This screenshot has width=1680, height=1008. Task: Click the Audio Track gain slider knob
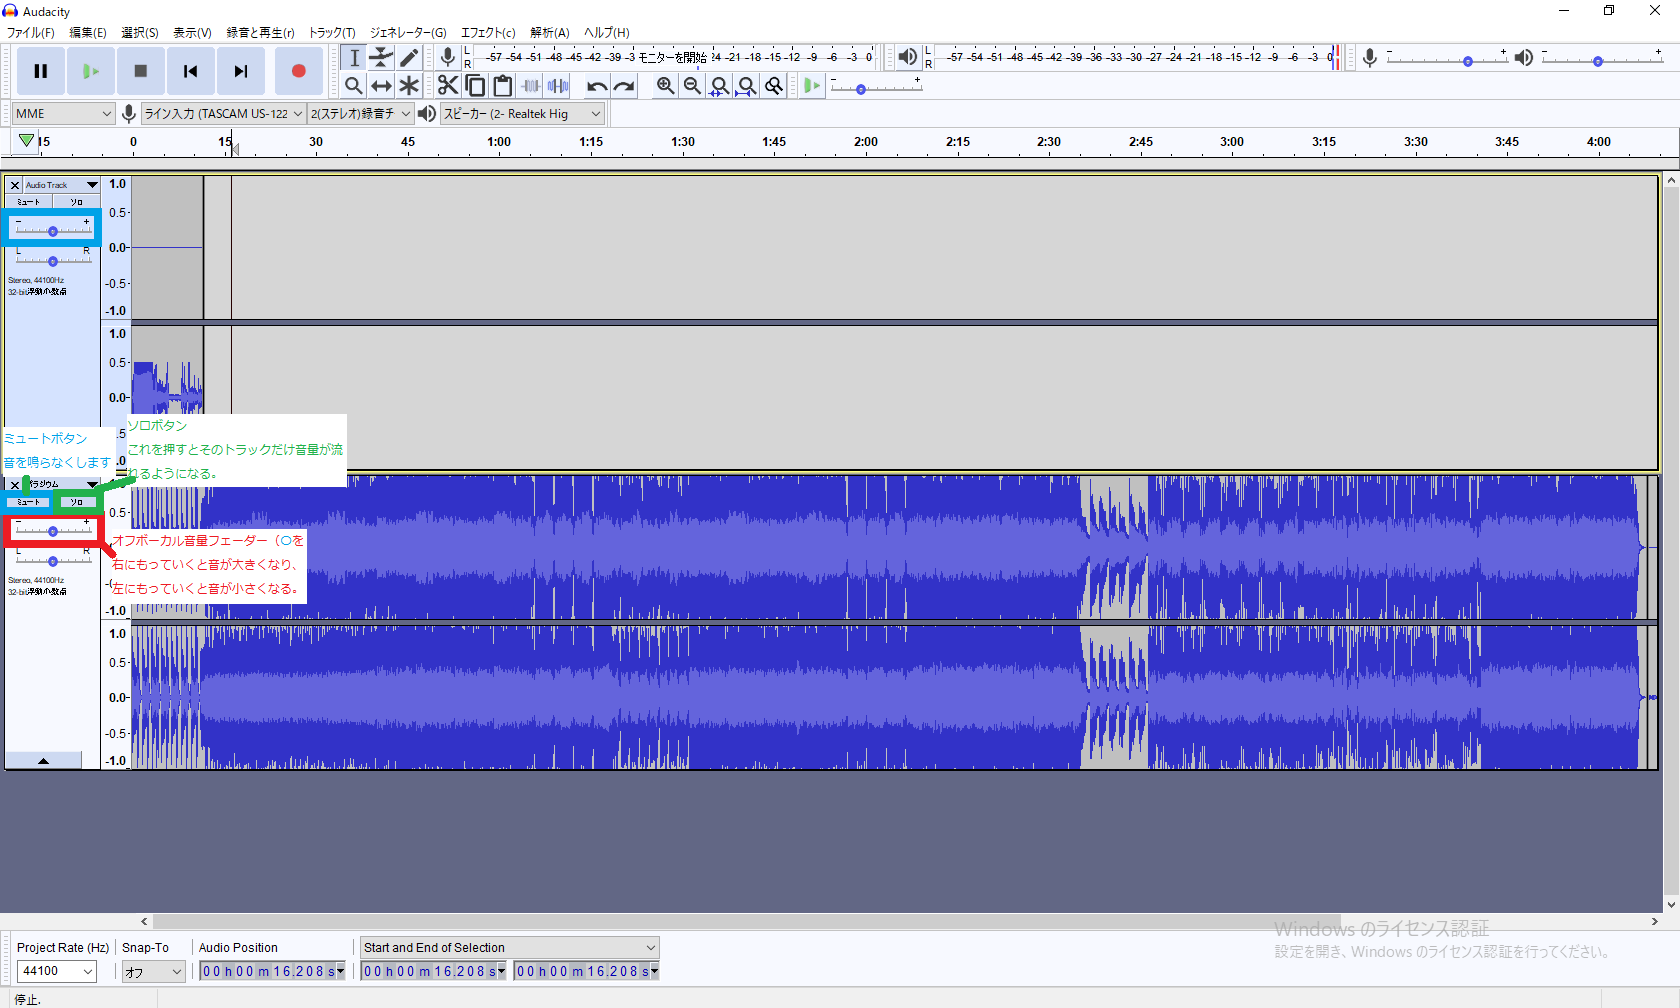point(53,231)
